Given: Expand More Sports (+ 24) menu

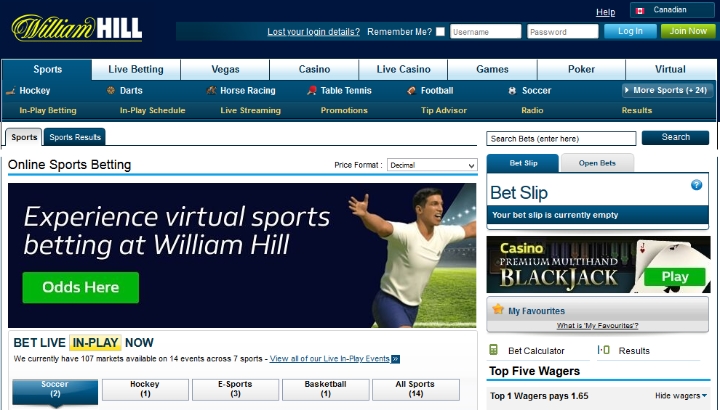Looking at the screenshot, I should point(667,90).
